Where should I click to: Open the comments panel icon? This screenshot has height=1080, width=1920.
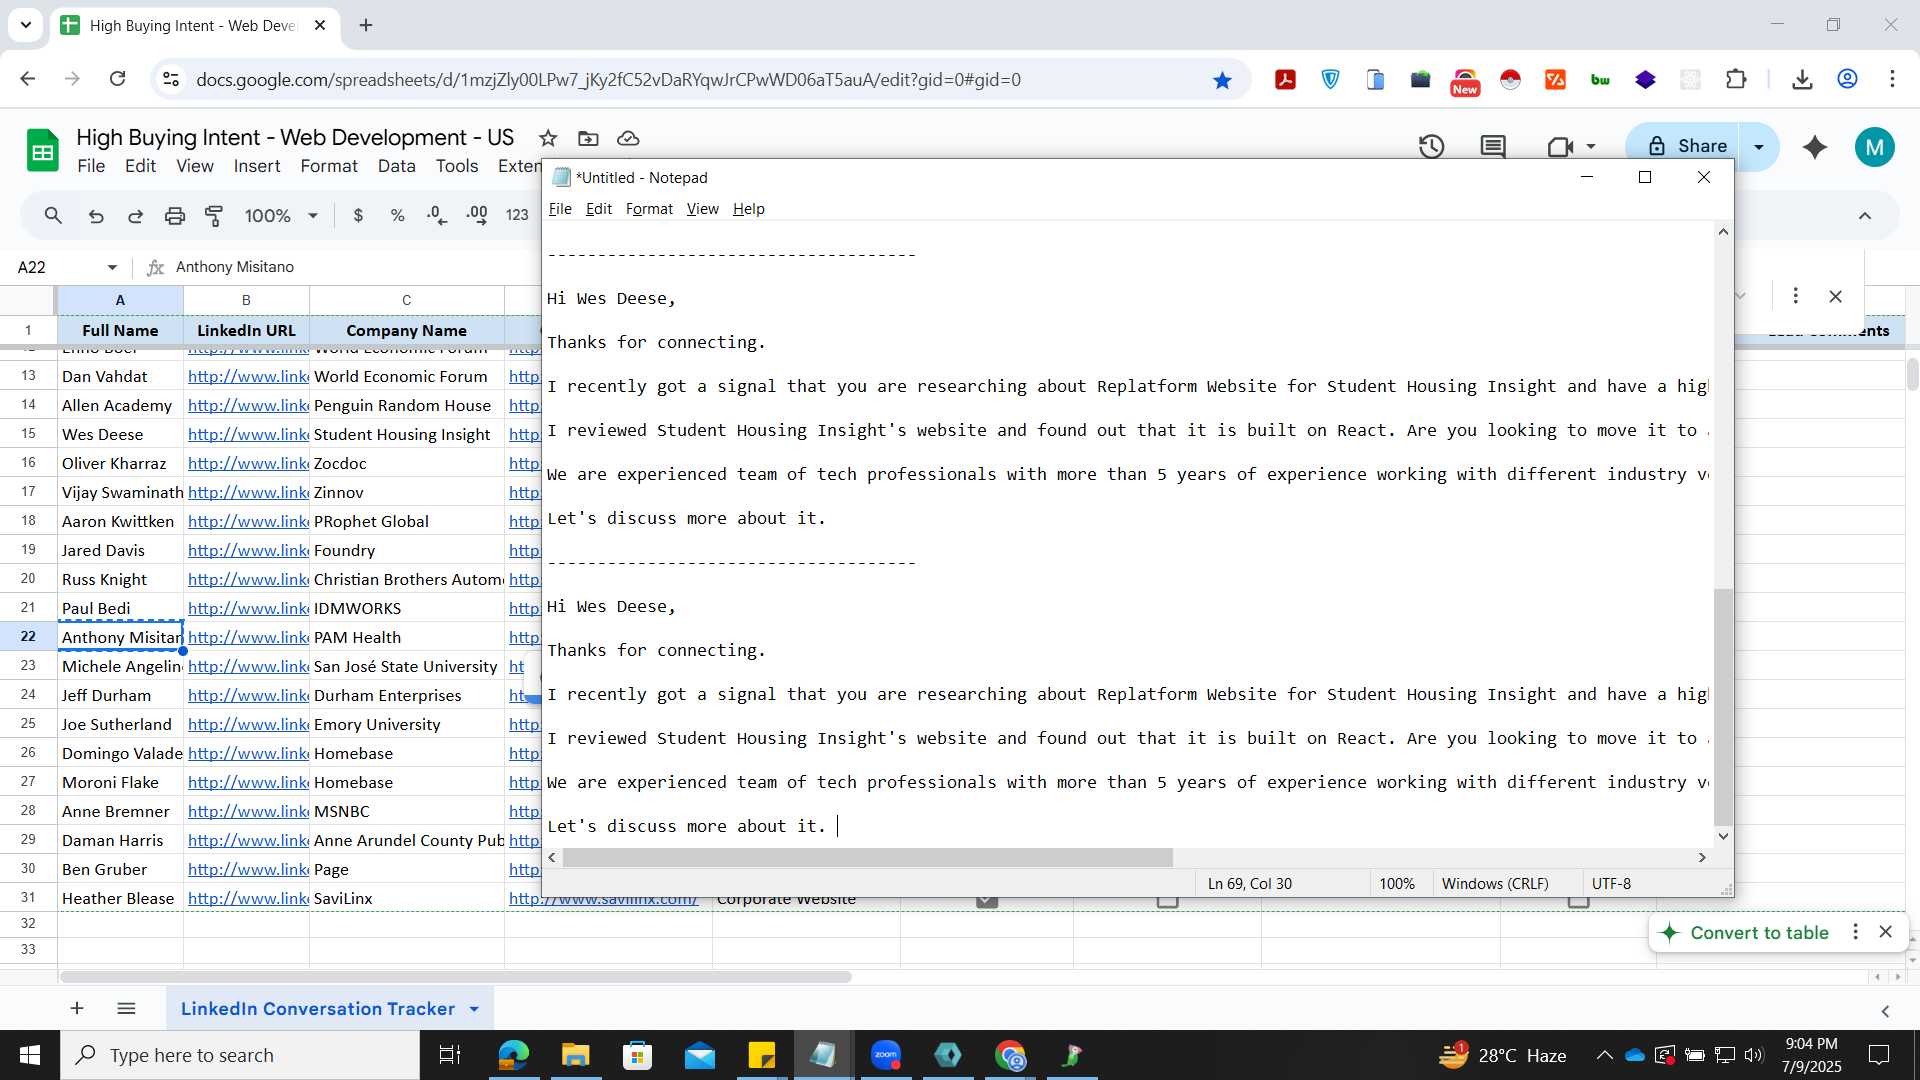pos(1493,147)
